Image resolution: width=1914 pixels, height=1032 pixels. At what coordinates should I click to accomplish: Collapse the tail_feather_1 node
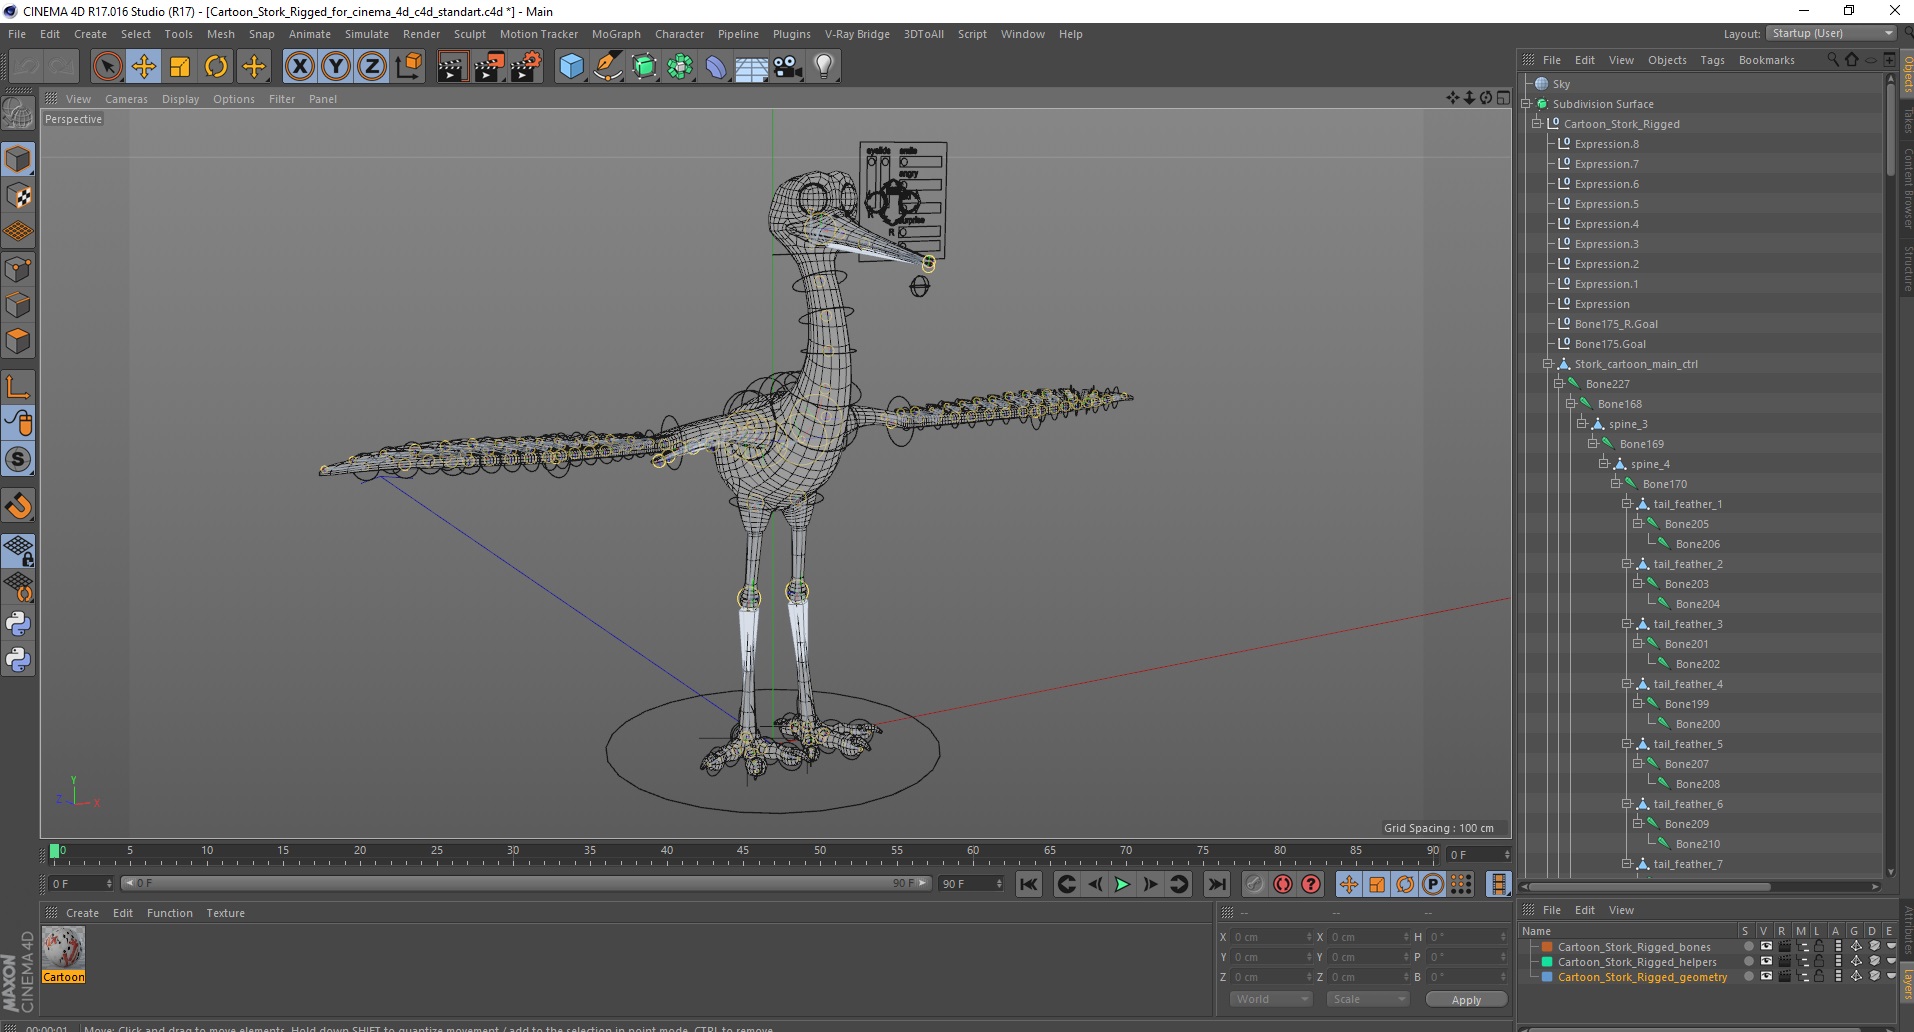tap(1627, 504)
